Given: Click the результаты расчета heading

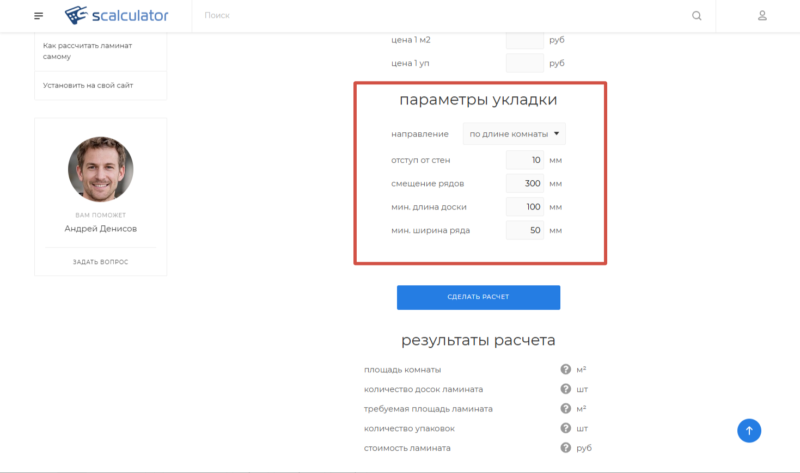Looking at the screenshot, I should (478, 340).
